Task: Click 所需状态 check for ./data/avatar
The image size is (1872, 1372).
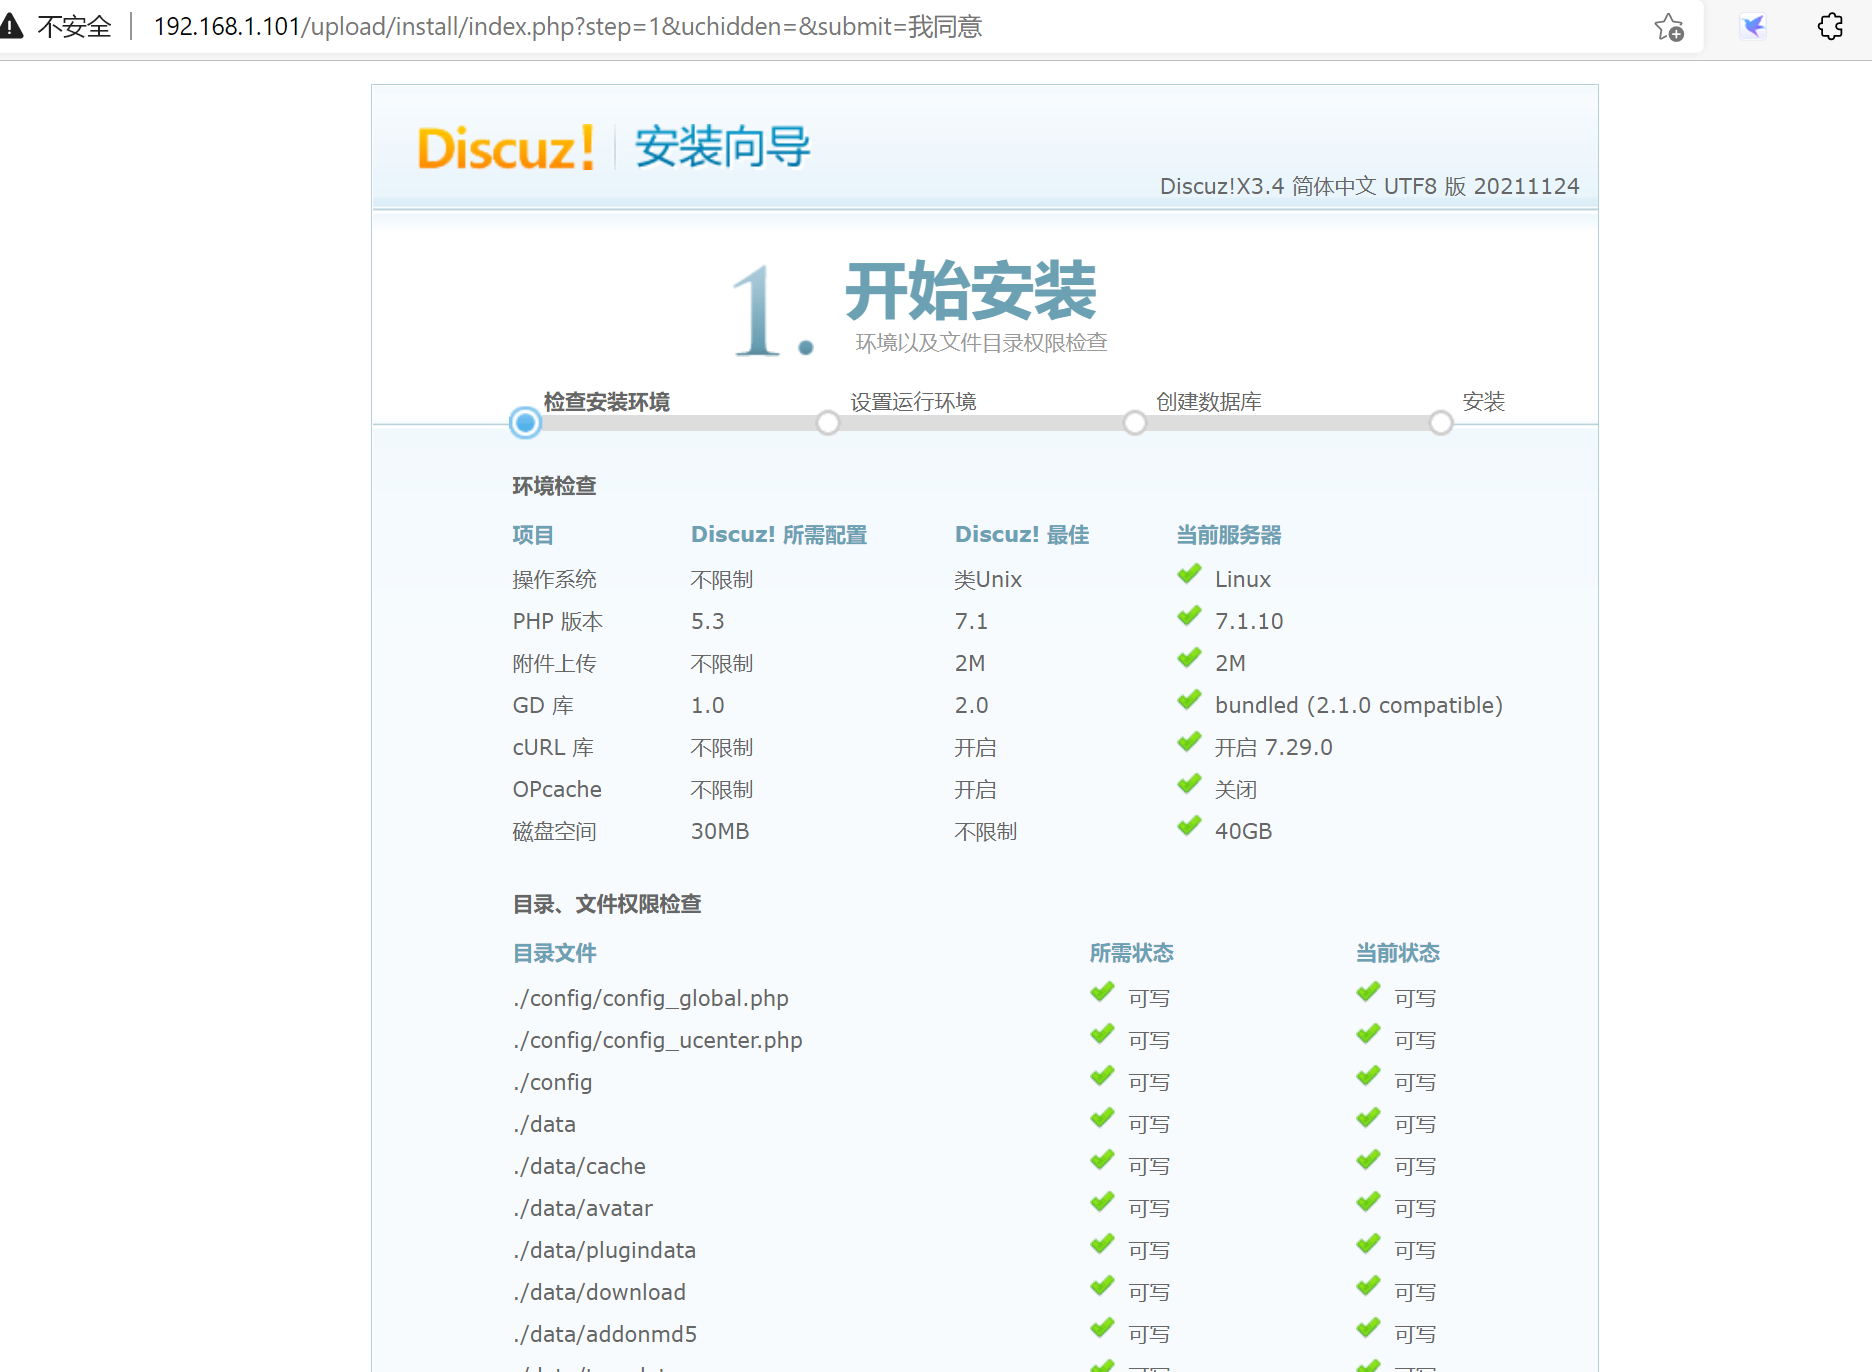Action: [1102, 1203]
